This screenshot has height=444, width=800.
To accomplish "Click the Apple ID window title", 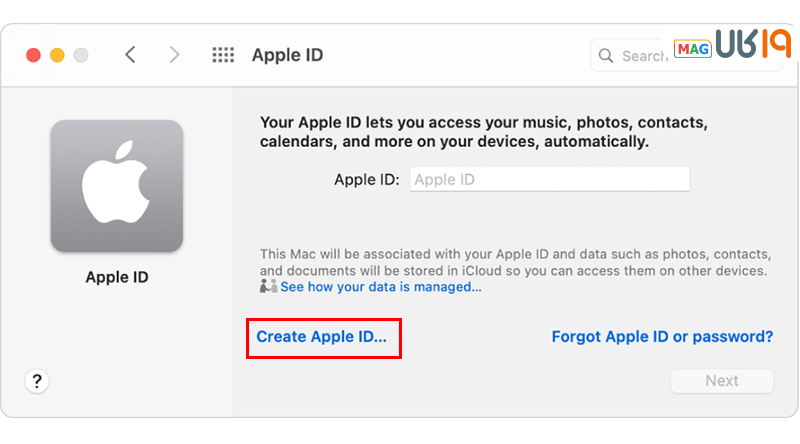I will click(287, 55).
